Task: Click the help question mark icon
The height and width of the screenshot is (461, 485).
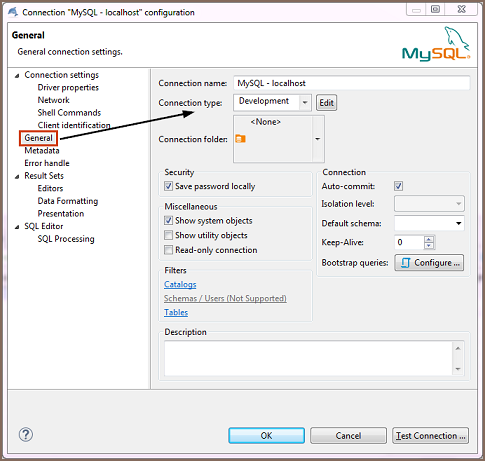Action: 26,435
